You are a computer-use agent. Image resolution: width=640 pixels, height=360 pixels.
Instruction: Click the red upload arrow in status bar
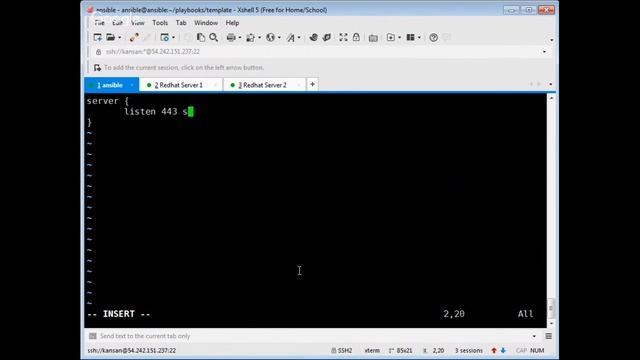tap(494, 351)
